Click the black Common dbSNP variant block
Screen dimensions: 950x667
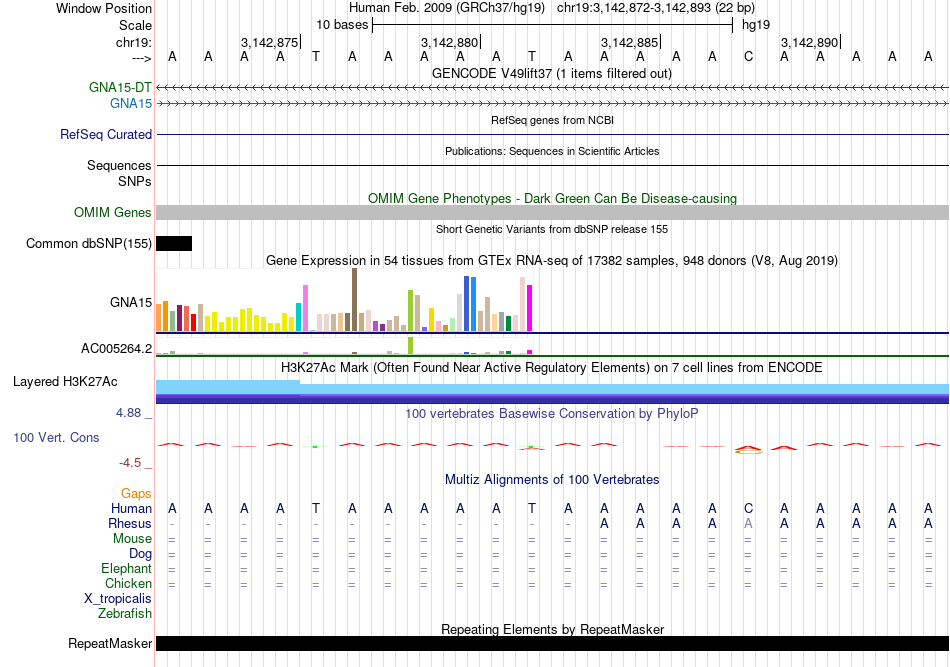point(174,243)
